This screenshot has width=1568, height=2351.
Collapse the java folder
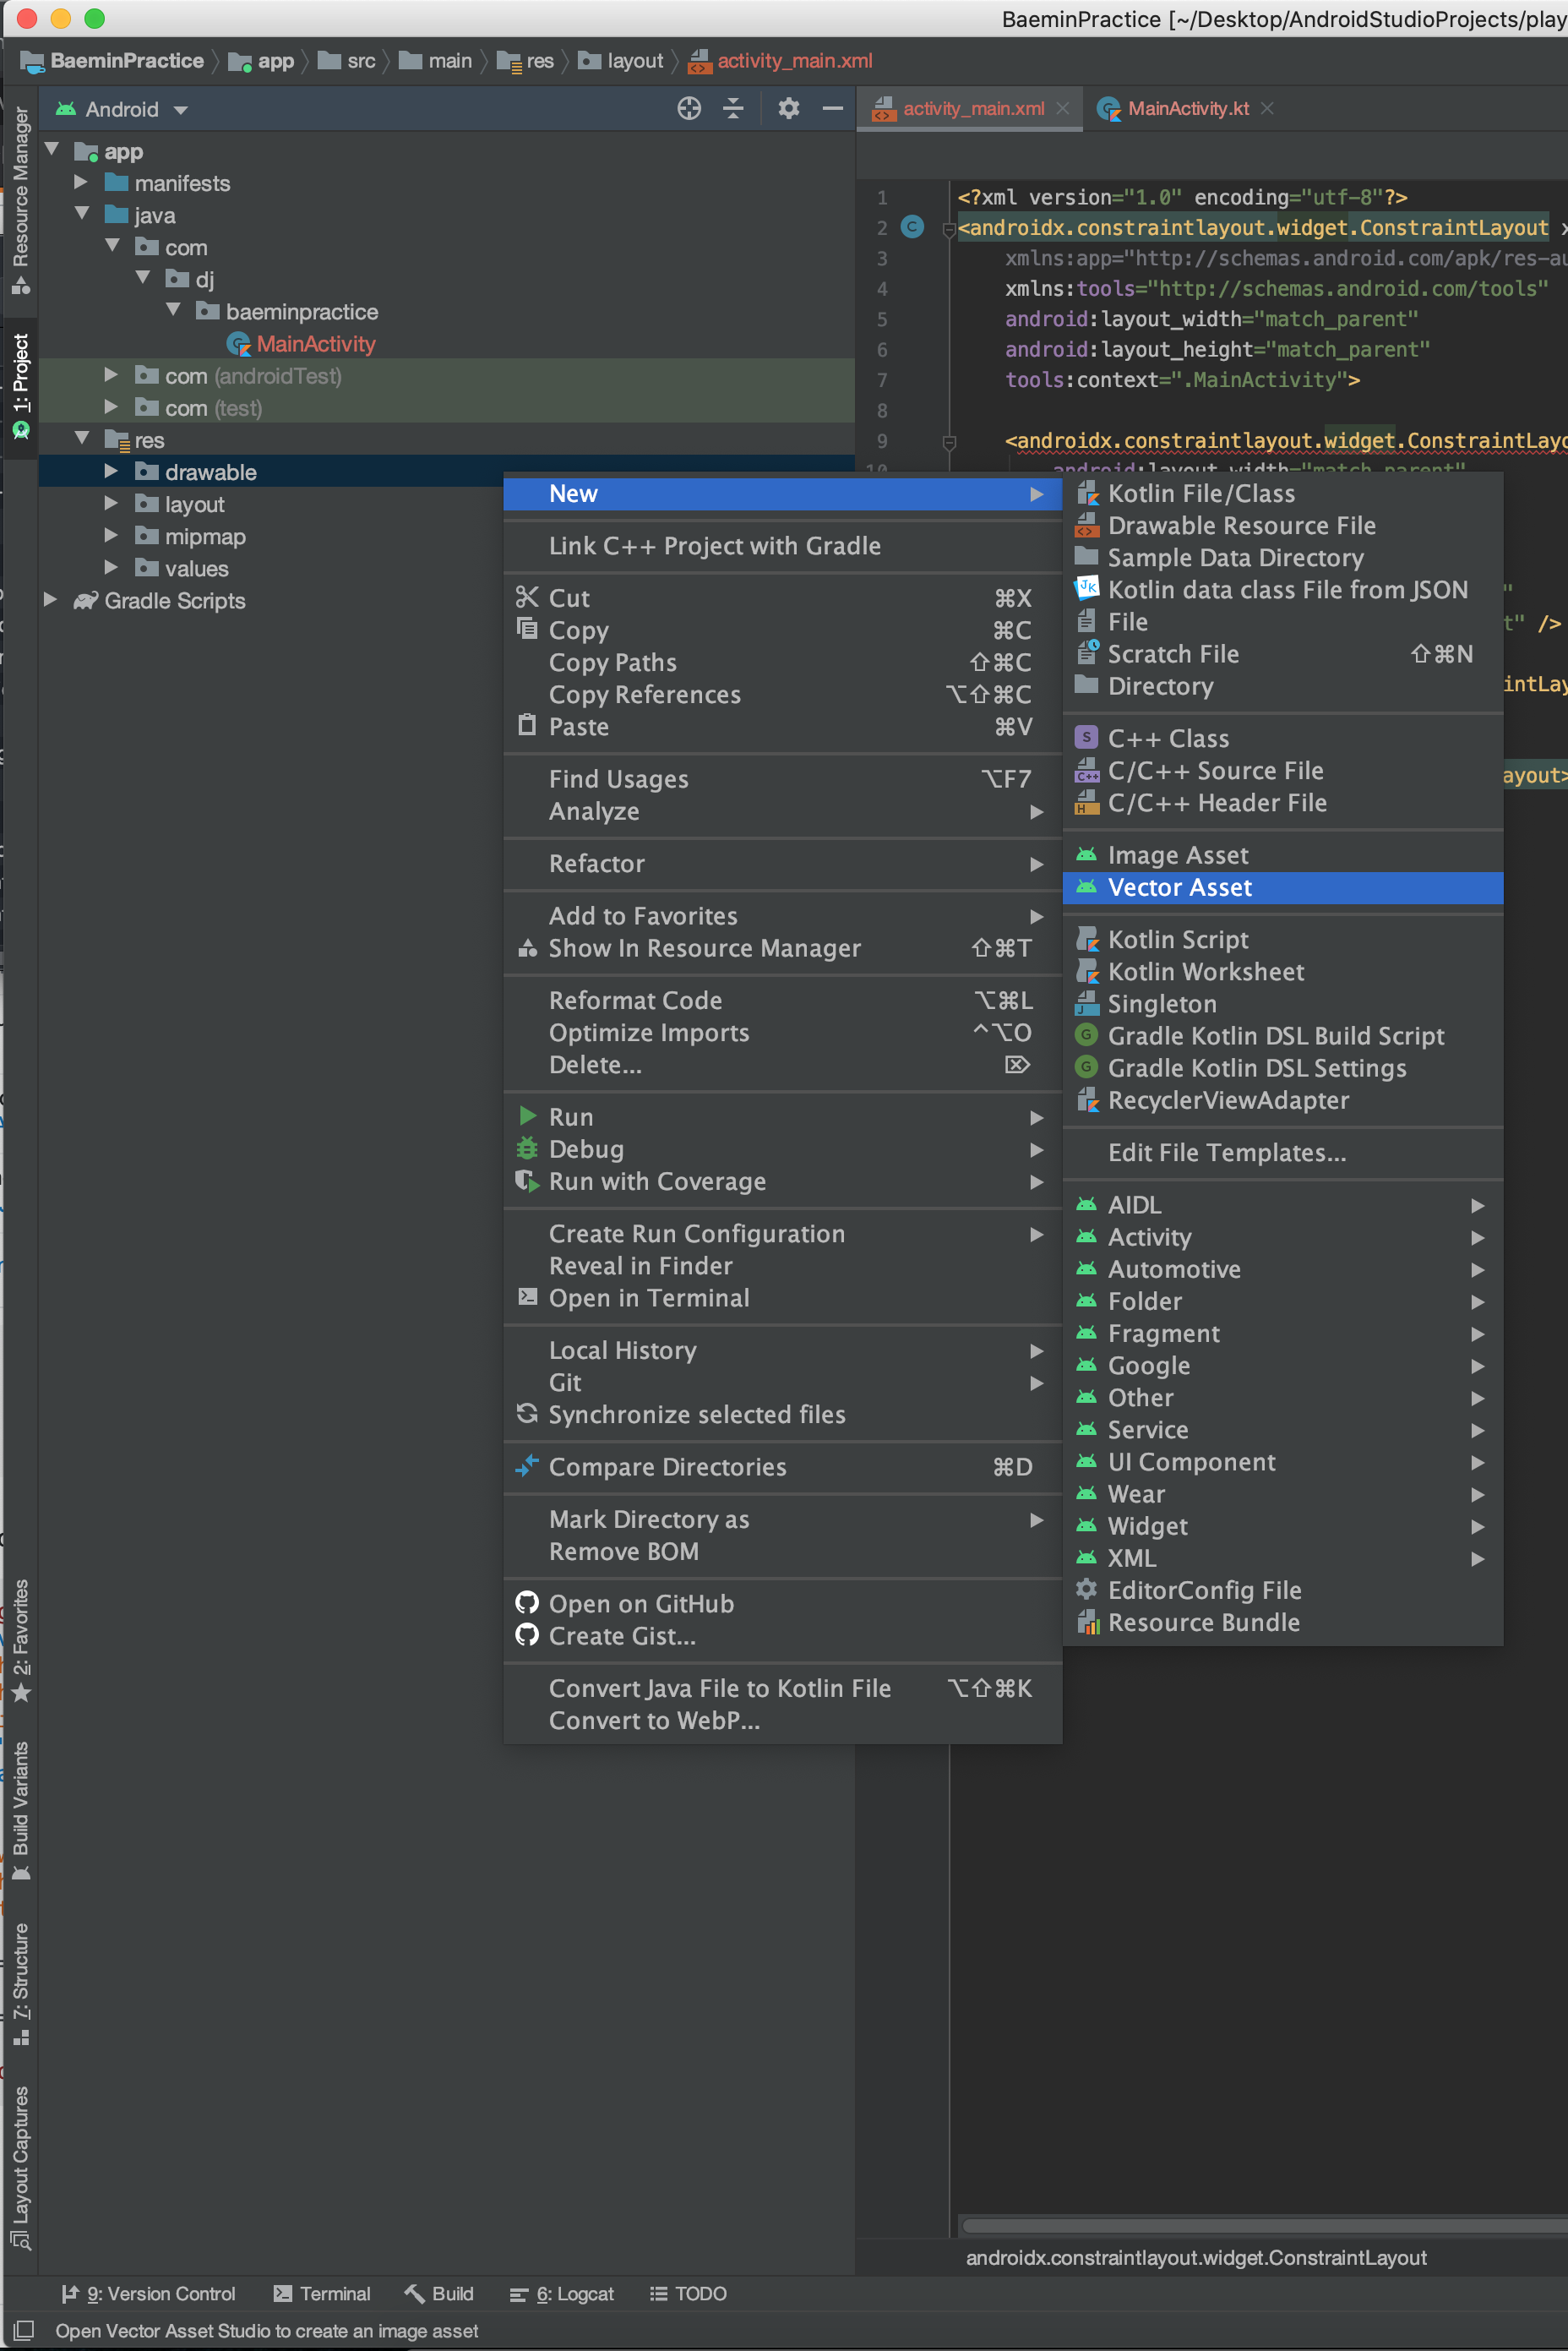82,214
